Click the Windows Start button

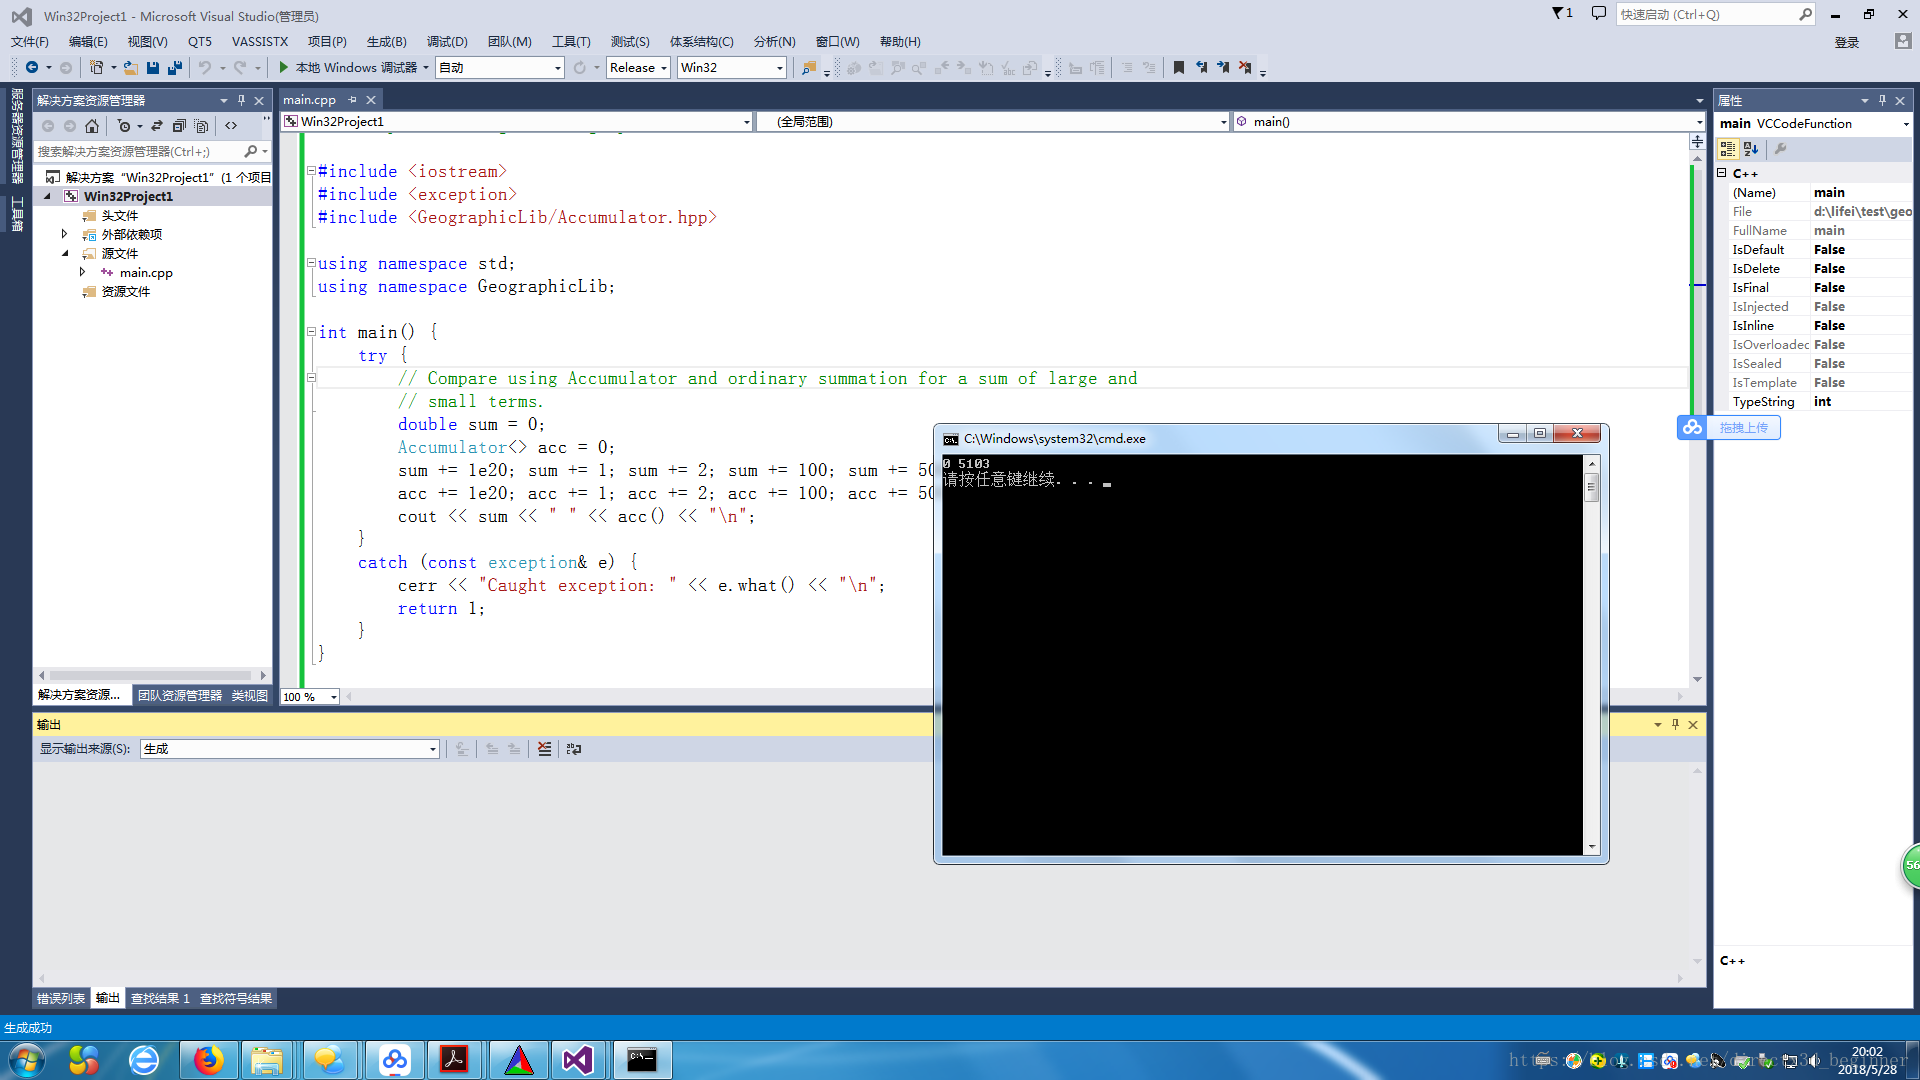27,1060
